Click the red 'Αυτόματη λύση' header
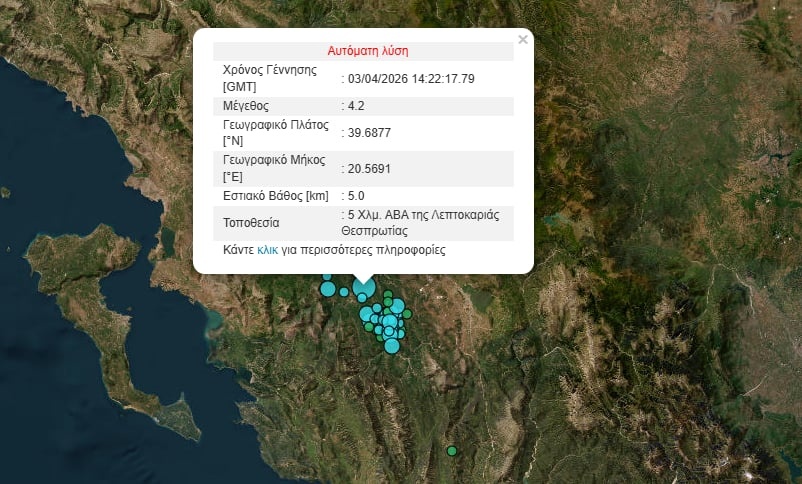The width and height of the screenshot is (802, 484). point(368,50)
